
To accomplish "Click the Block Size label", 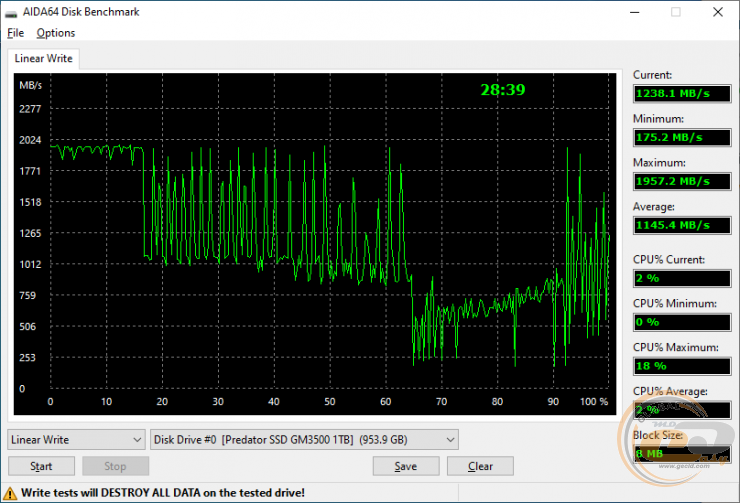I will tap(657, 435).
